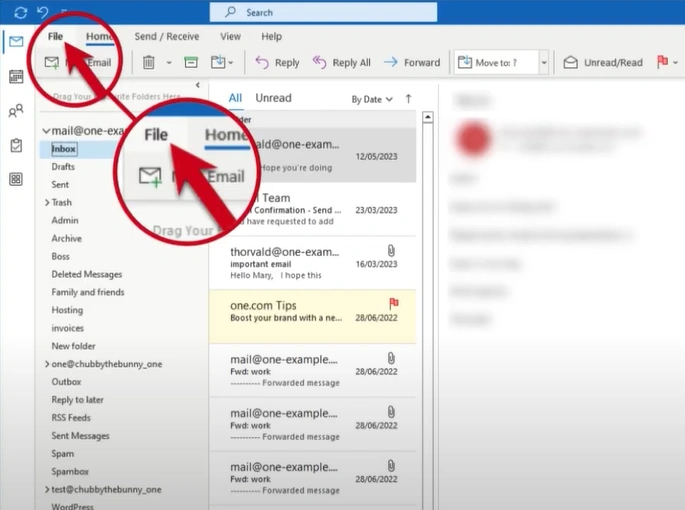
Task: Select the Outbox folder
Action: (66, 382)
